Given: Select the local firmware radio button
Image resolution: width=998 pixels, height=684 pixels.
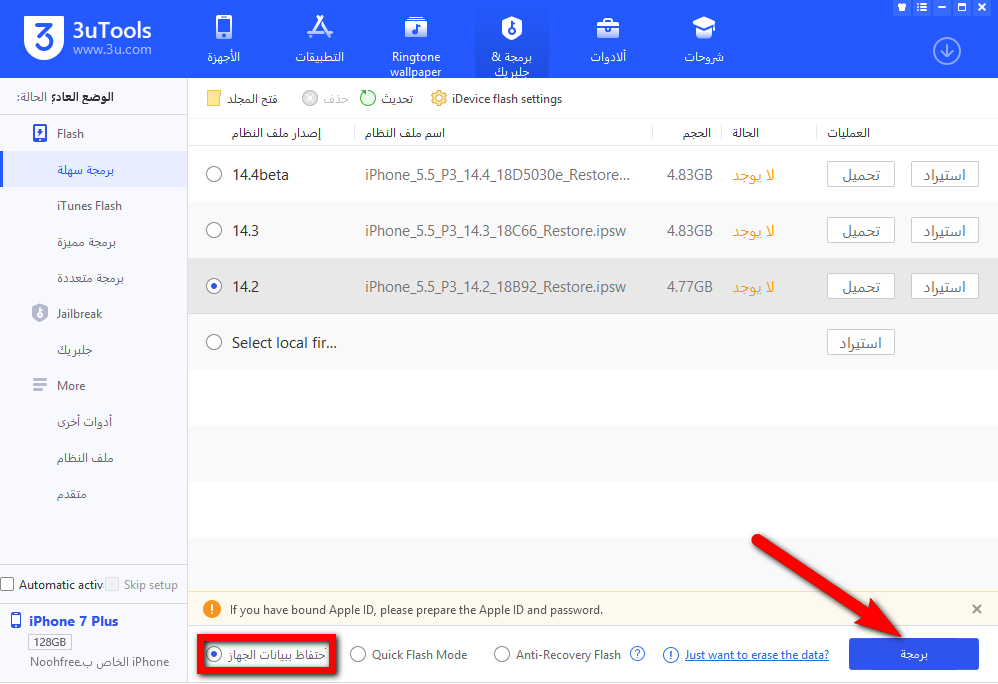Looking at the screenshot, I should tap(214, 342).
